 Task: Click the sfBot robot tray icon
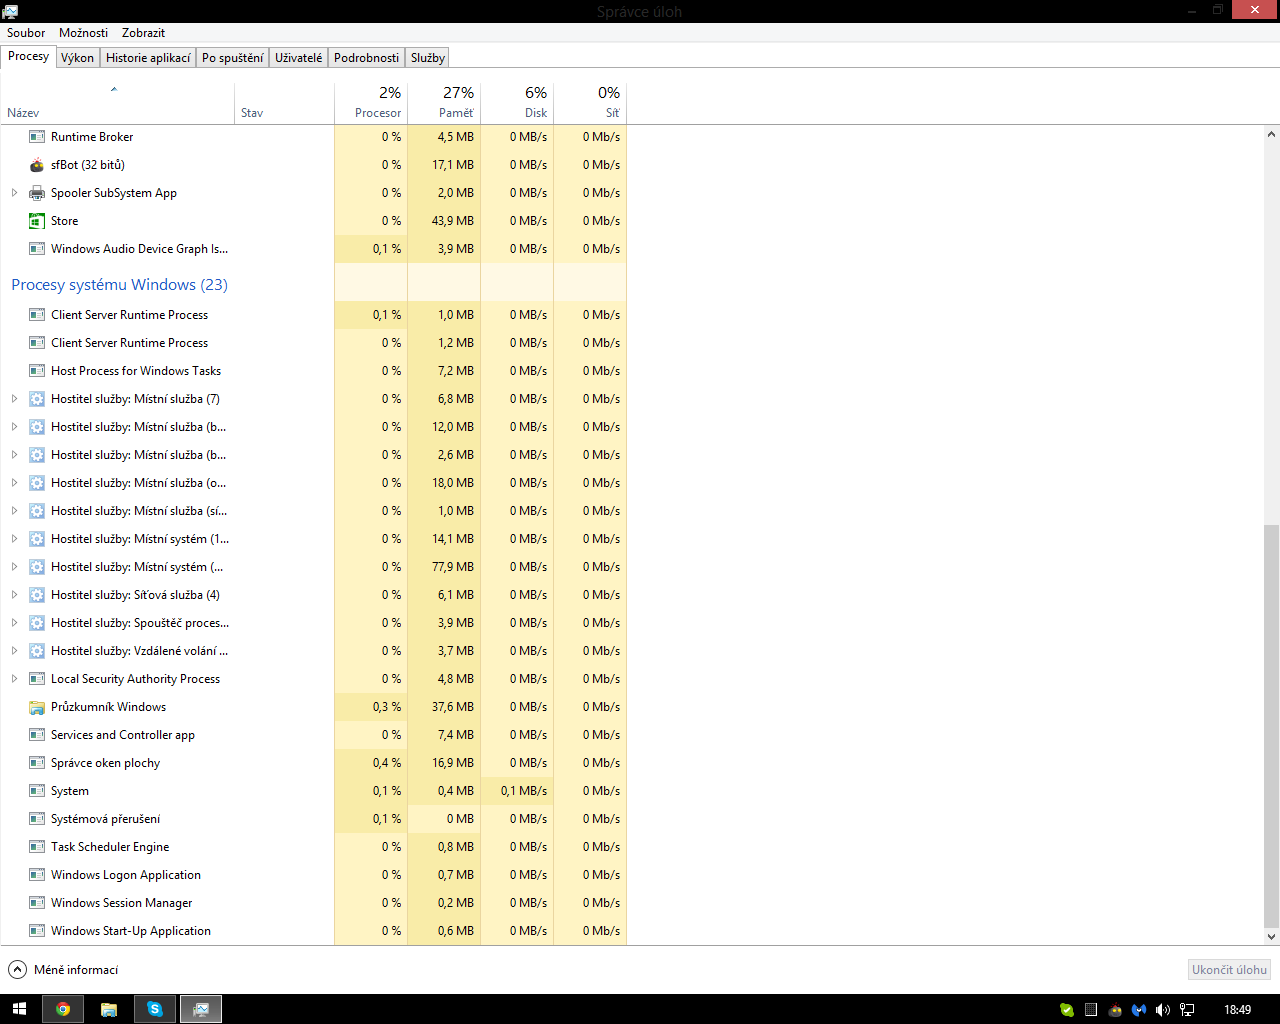click(x=1115, y=1010)
